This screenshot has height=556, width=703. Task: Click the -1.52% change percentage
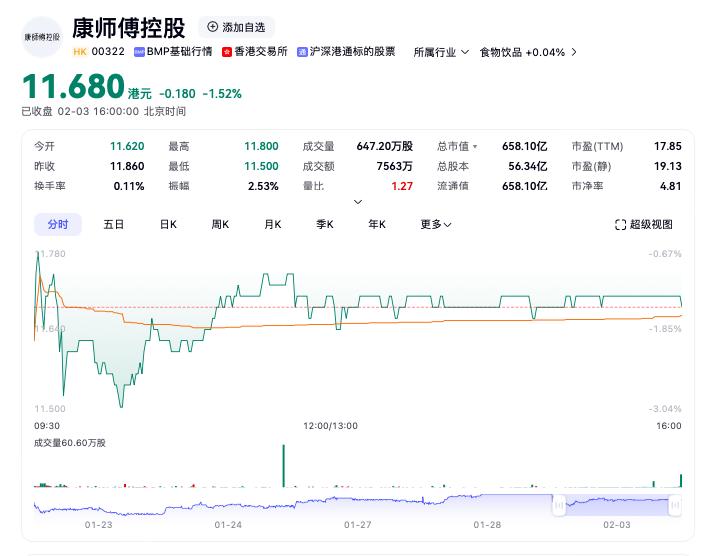coord(222,94)
